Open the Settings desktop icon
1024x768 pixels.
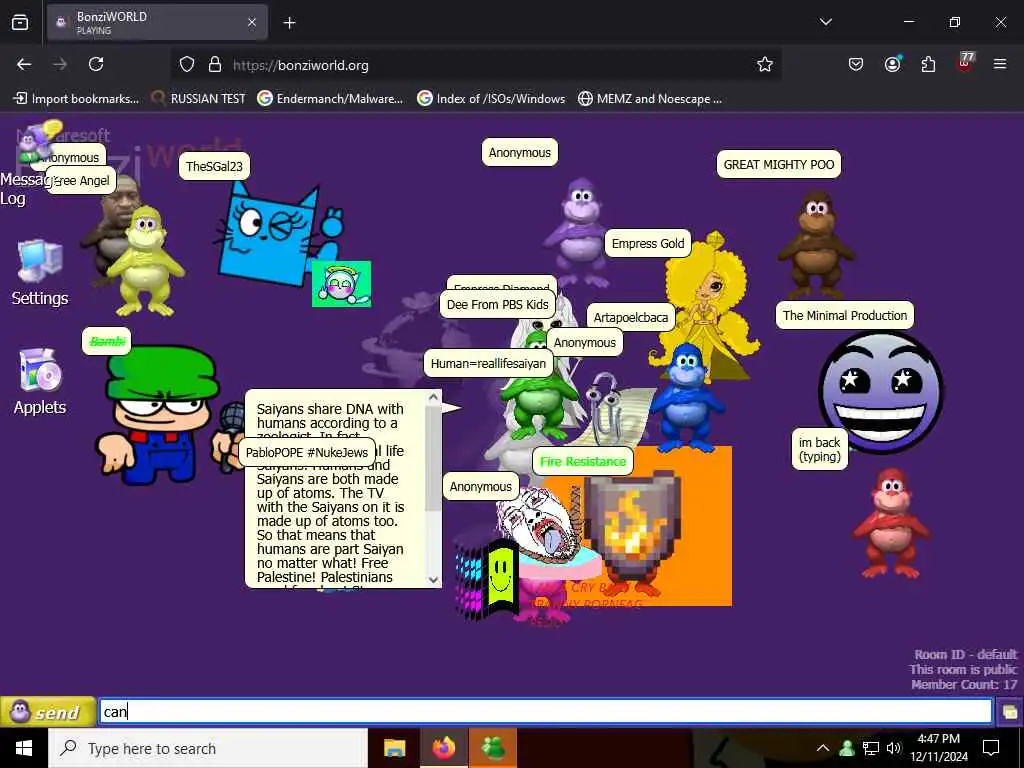coord(40,273)
